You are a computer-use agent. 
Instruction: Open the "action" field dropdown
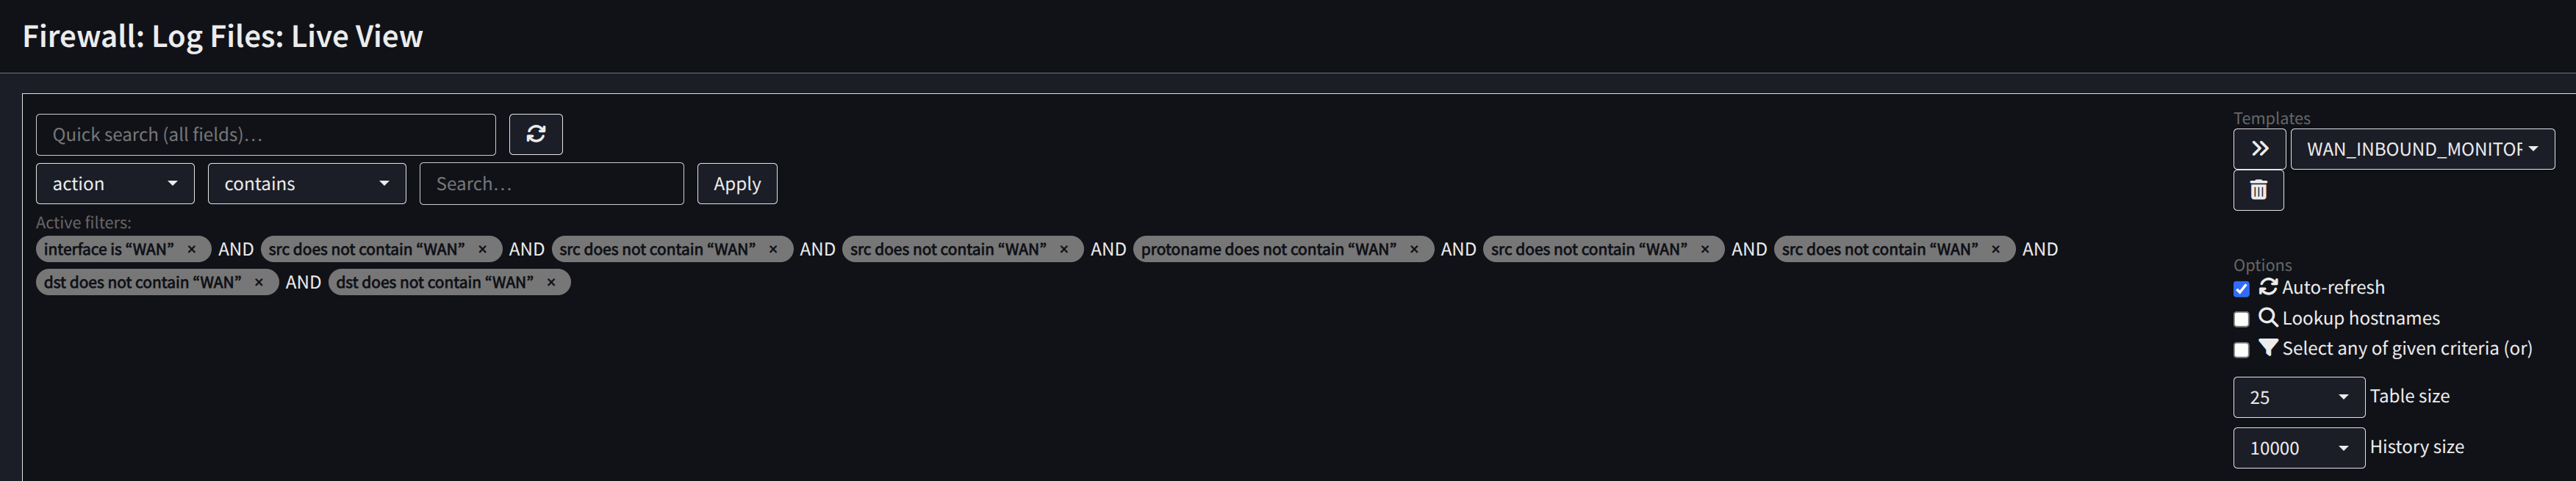[x=115, y=184]
